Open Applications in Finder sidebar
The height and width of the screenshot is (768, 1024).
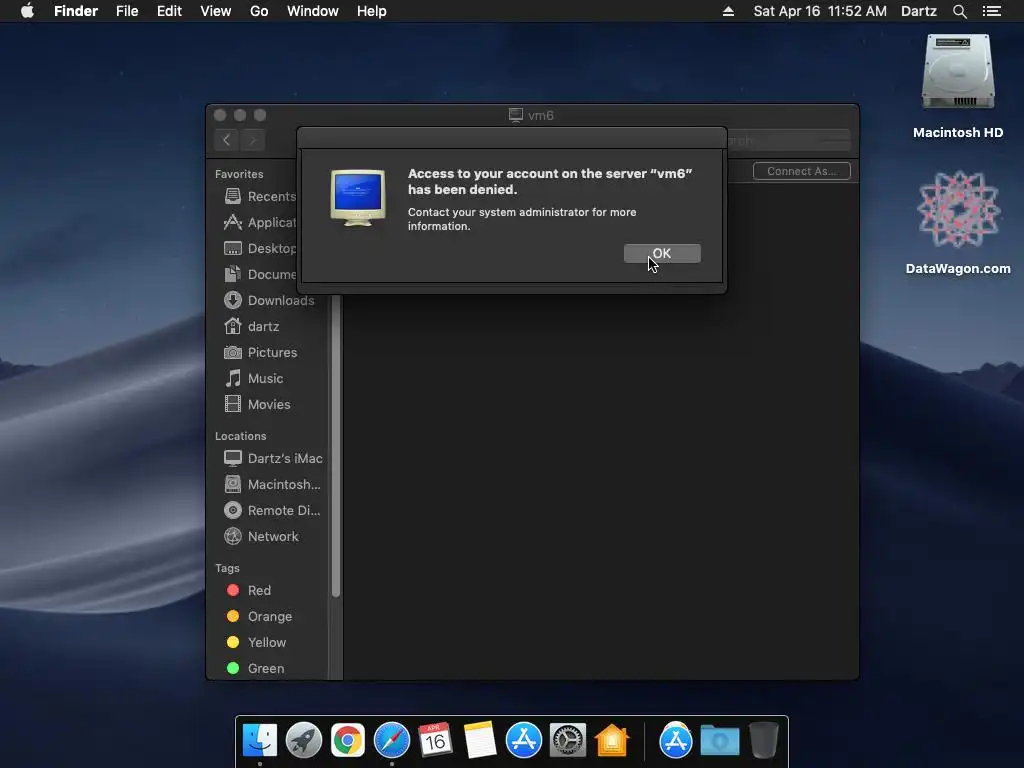point(260,223)
